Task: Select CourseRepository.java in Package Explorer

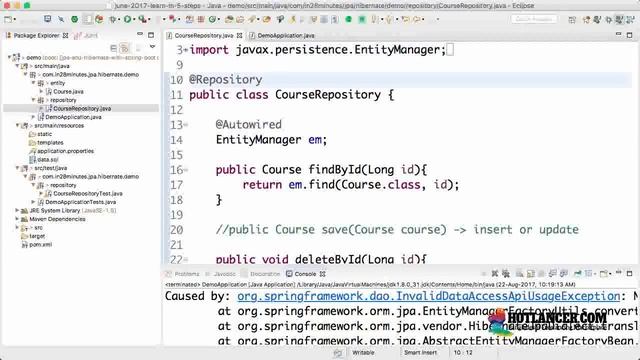Action: 82,109
